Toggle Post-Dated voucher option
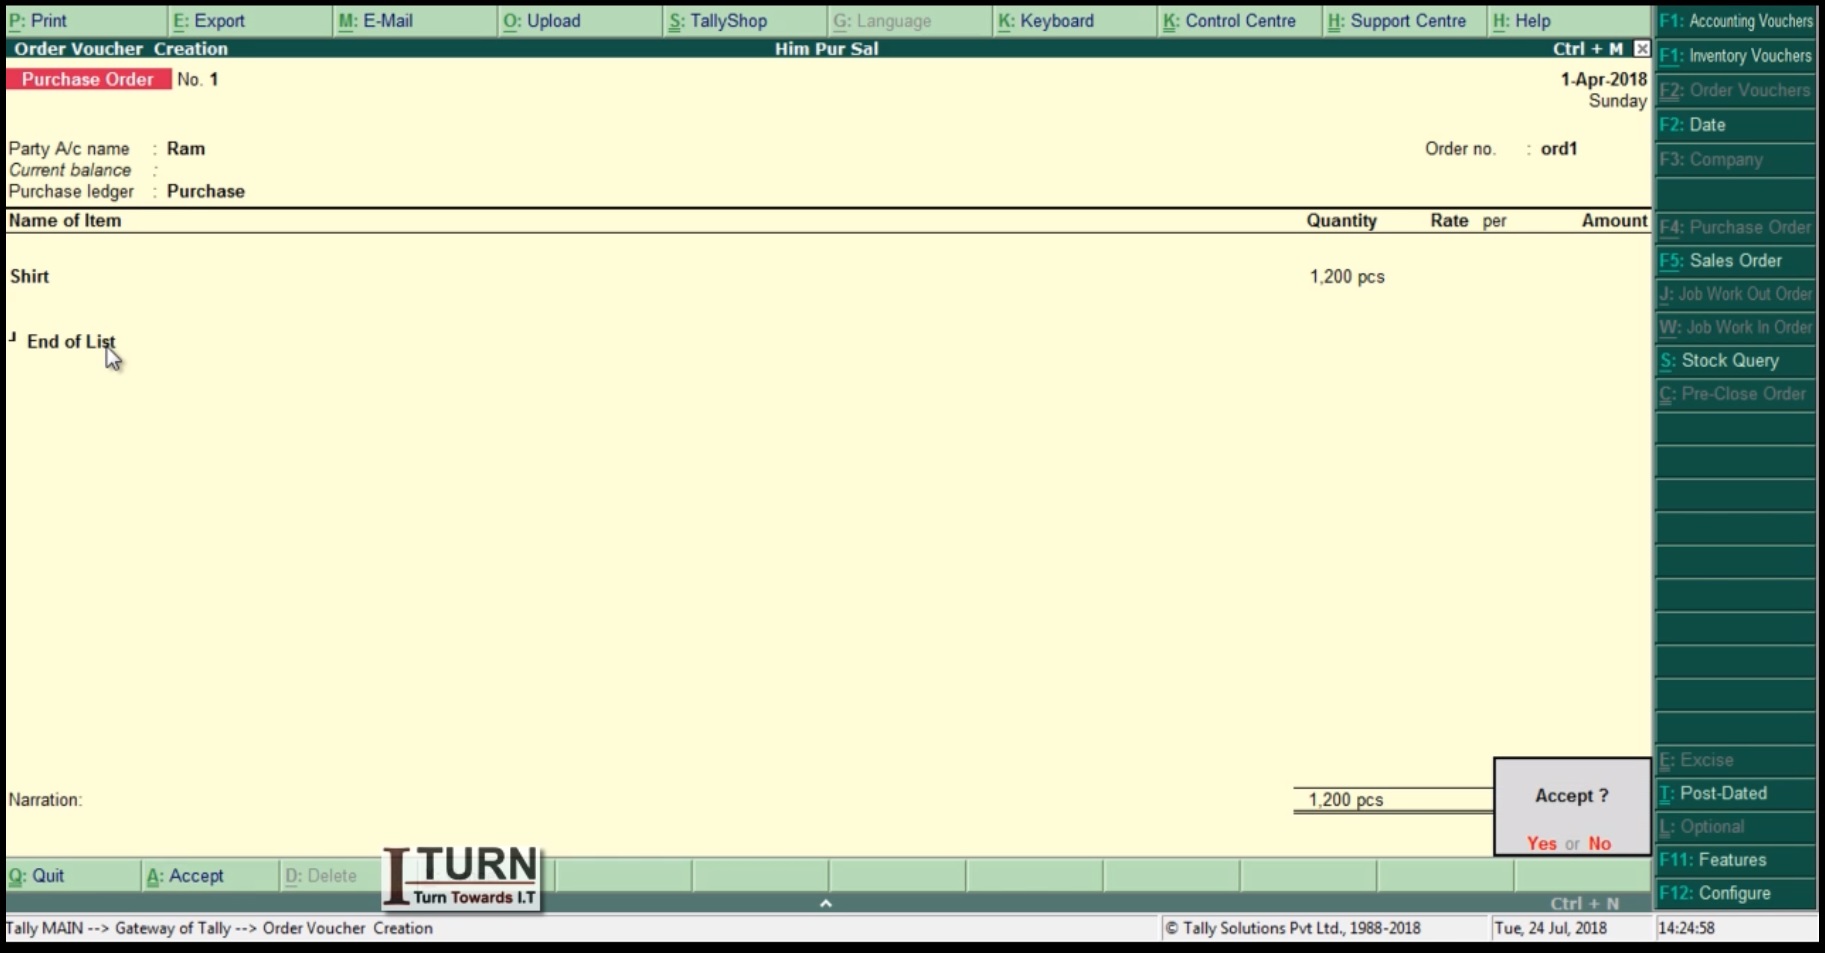1825x953 pixels. [1717, 793]
